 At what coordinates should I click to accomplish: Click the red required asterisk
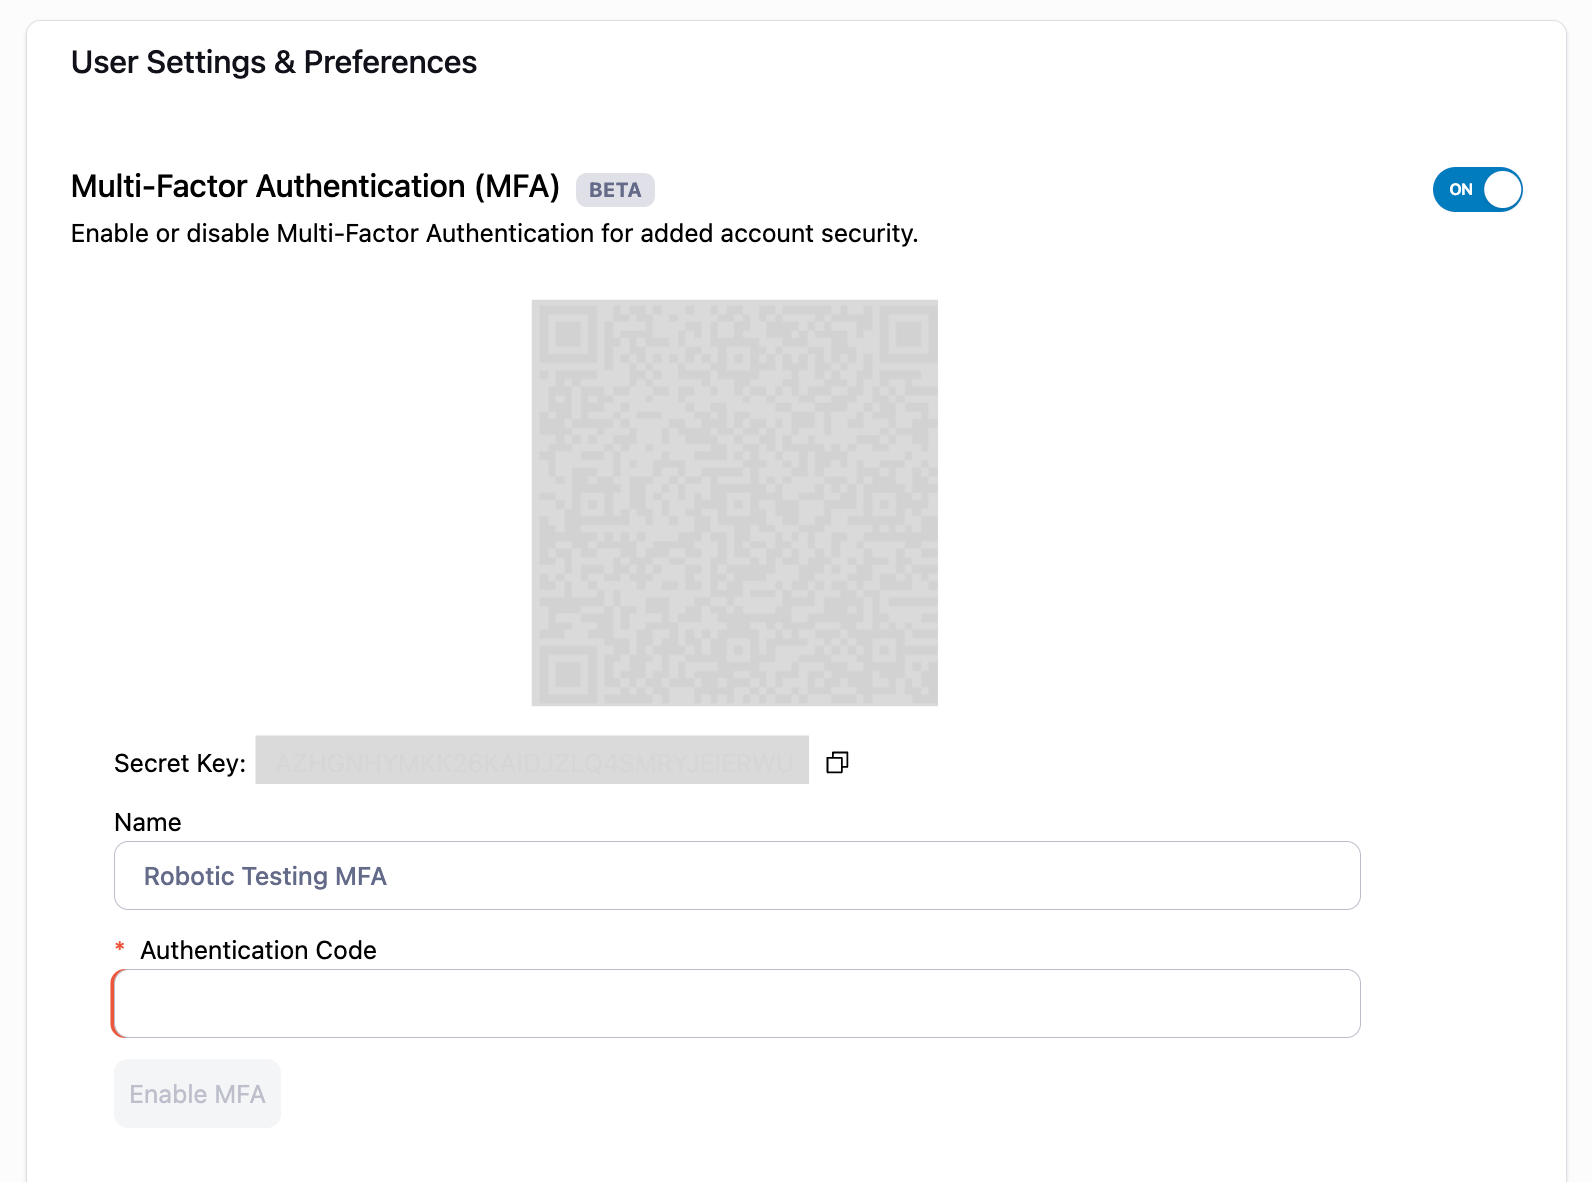tap(120, 947)
